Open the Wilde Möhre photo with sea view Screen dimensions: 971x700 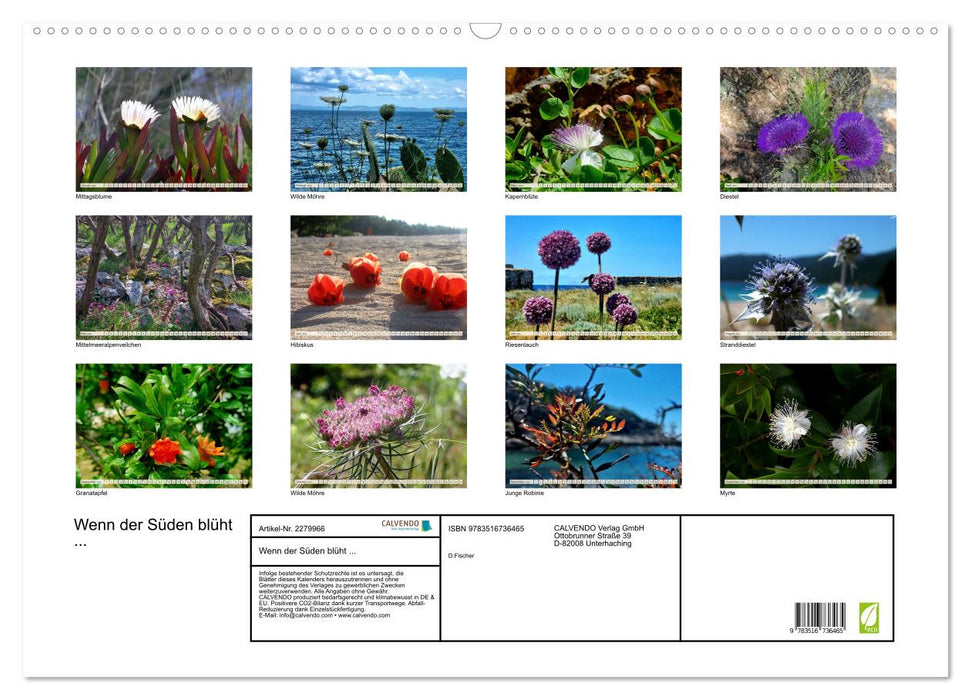(x=378, y=129)
